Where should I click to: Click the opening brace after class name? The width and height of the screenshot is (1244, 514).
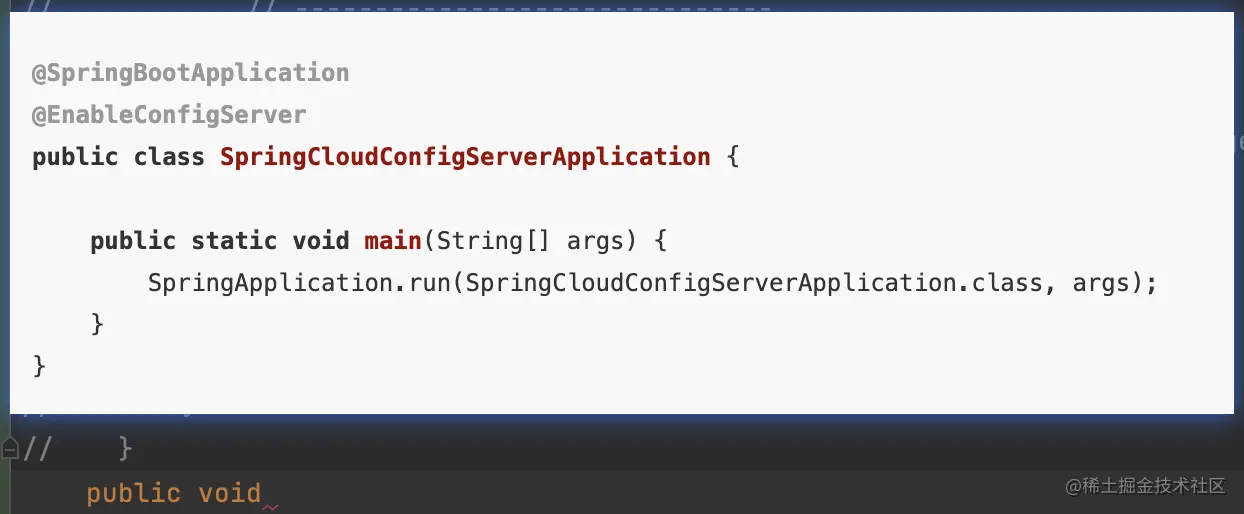pyautogui.click(x=733, y=157)
